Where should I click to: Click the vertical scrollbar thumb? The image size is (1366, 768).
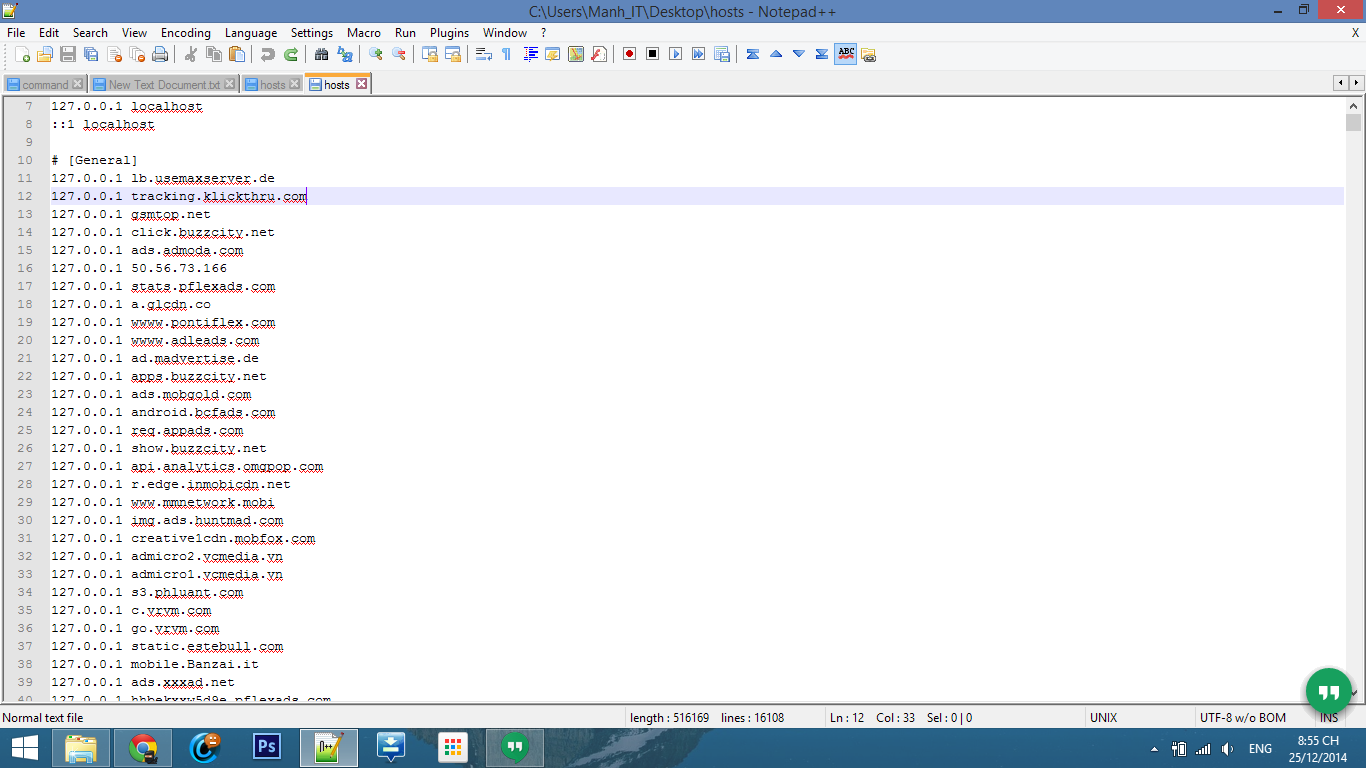1354,123
